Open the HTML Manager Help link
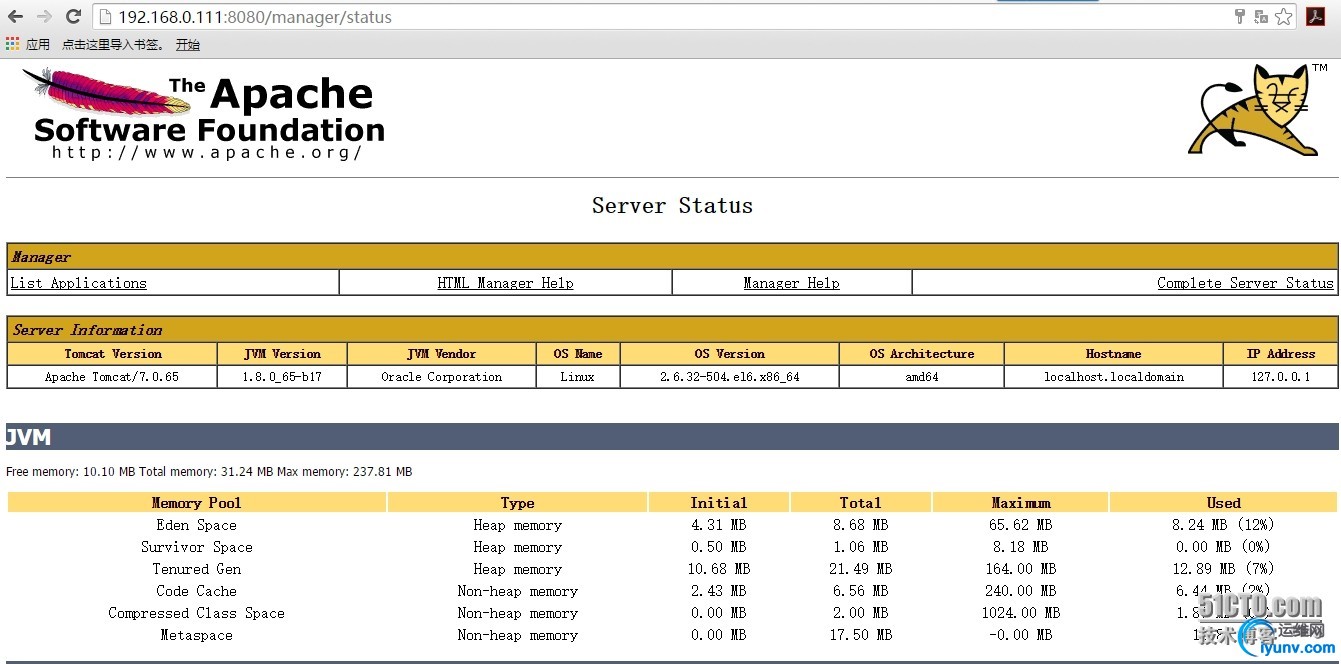Image resolution: width=1341 pixels, height=664 pixels. (505, 283)
